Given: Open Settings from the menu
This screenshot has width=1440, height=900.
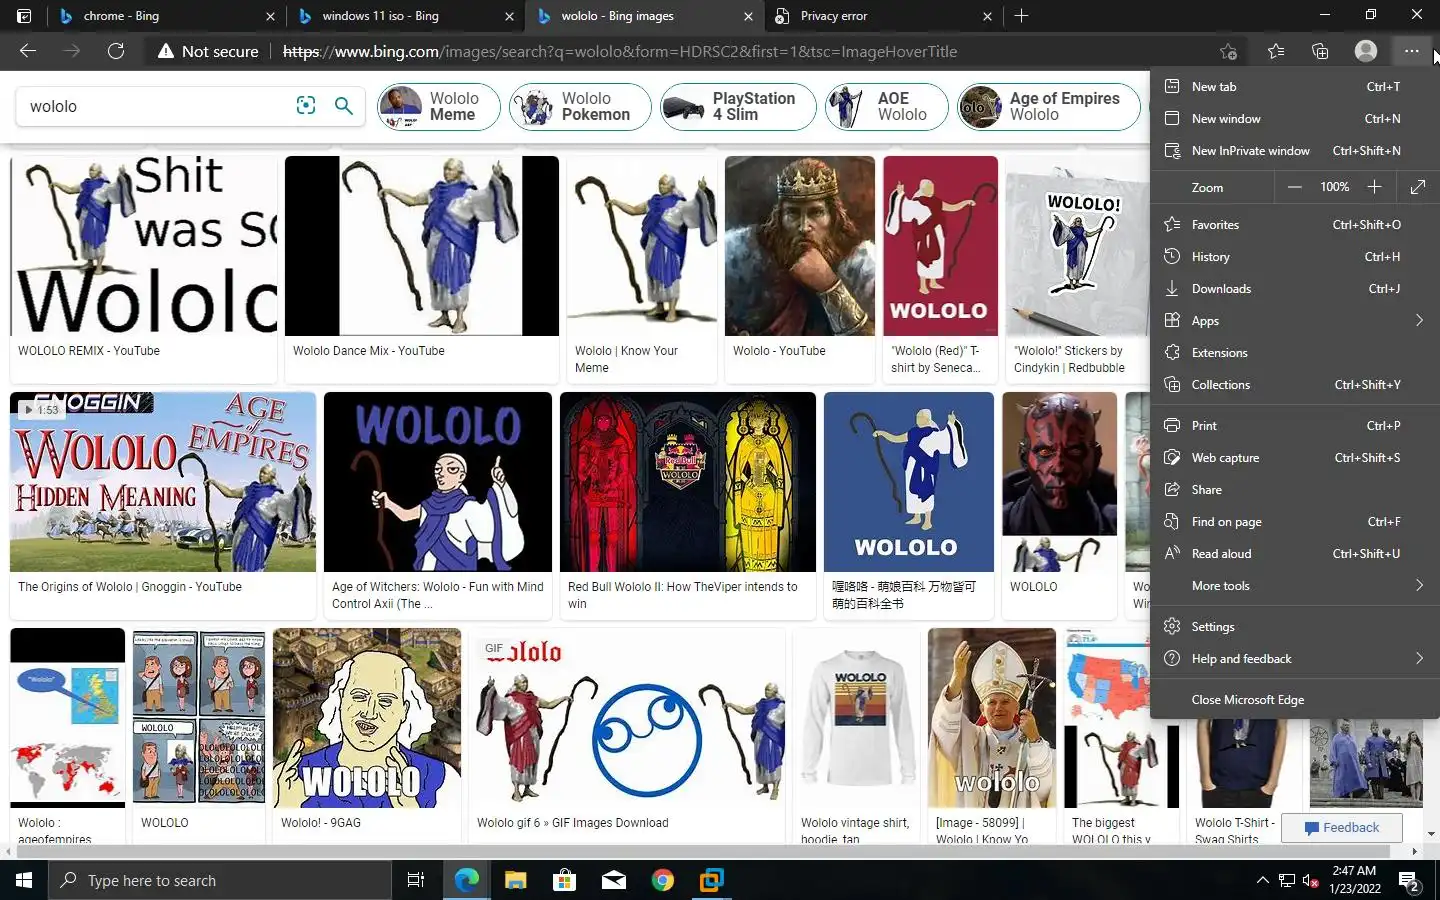Looking at the screenshot, I should 1295,627.
